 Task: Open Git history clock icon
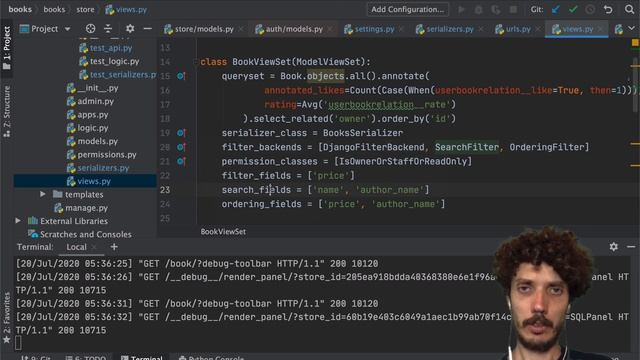point(590,9)
